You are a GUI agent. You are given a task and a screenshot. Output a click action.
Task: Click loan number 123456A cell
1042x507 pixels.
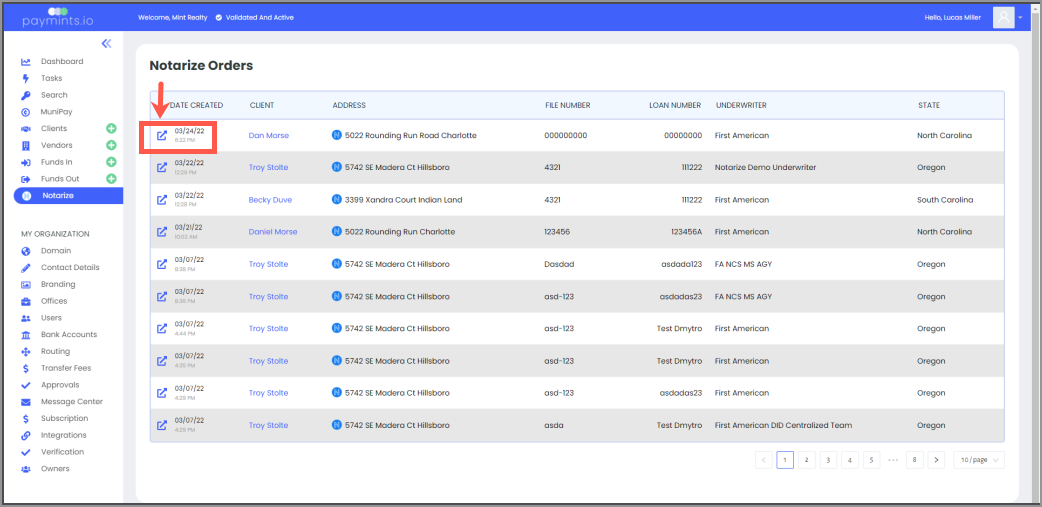point(686,232)
